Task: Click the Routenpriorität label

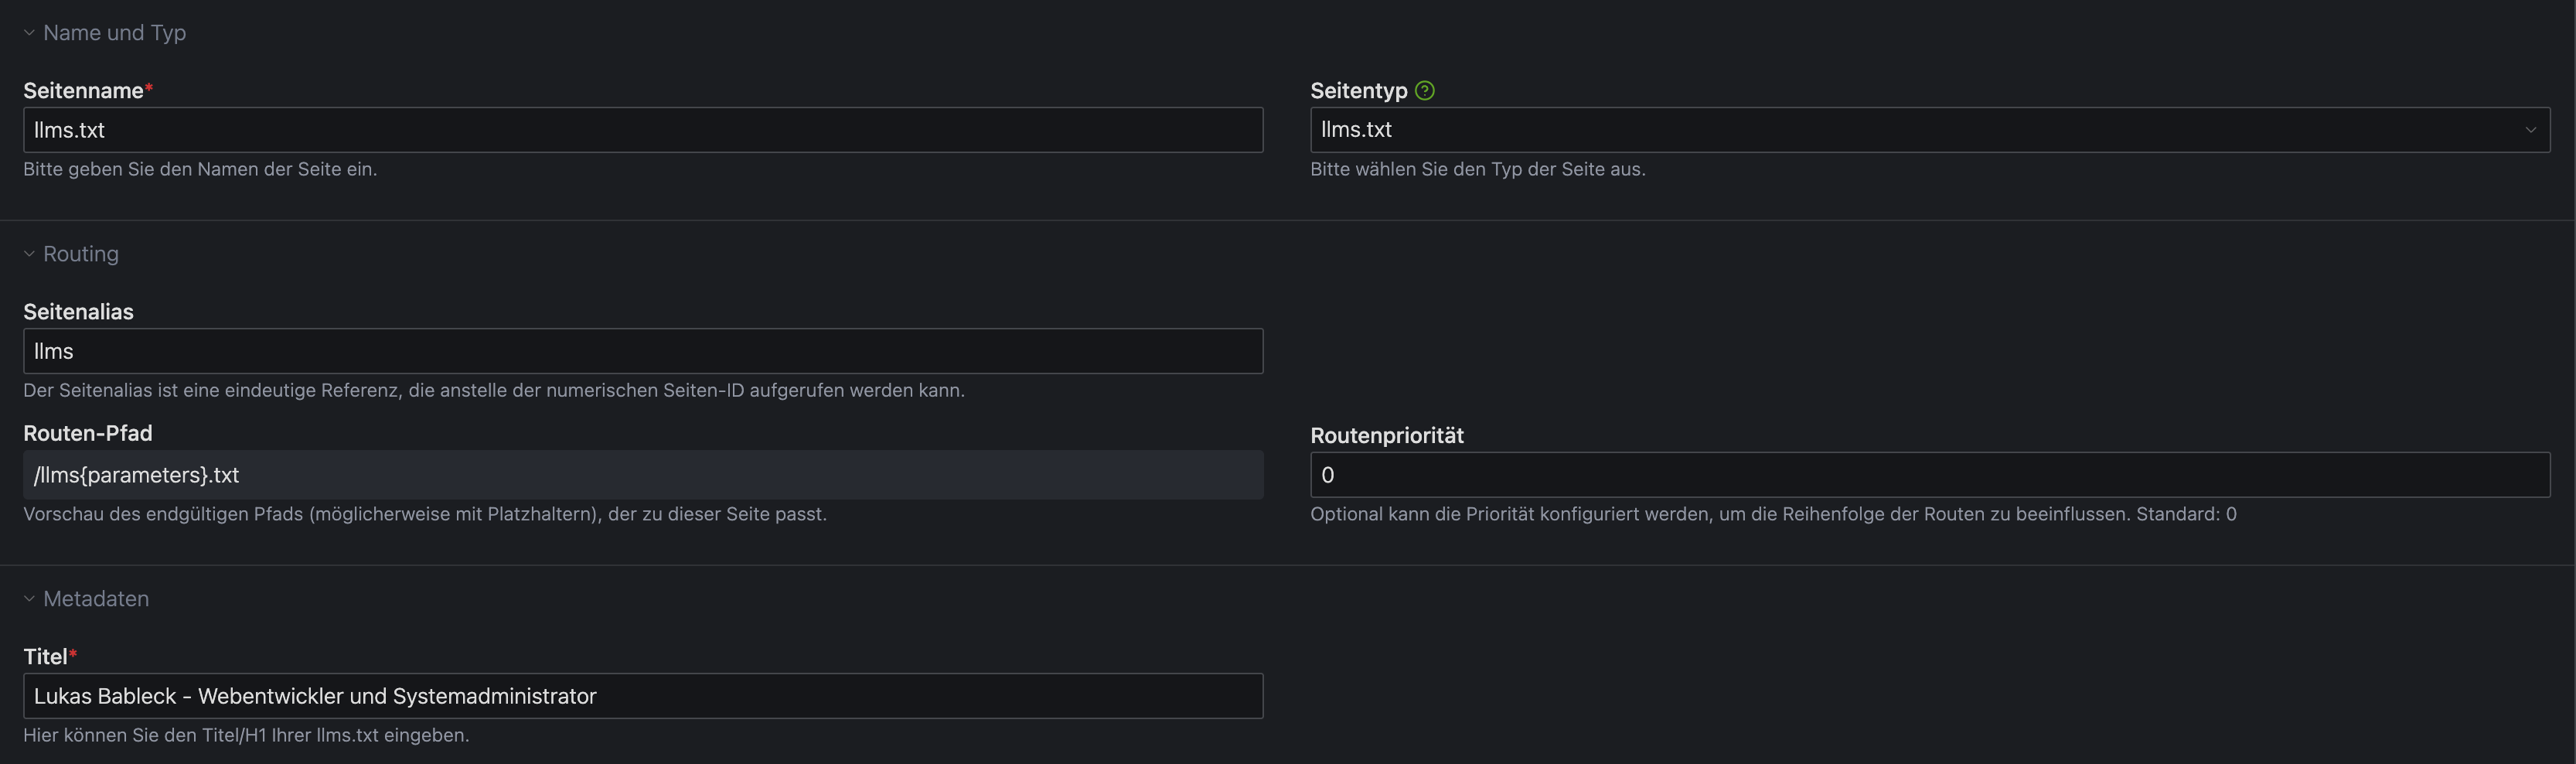Action: (1386, 435)
